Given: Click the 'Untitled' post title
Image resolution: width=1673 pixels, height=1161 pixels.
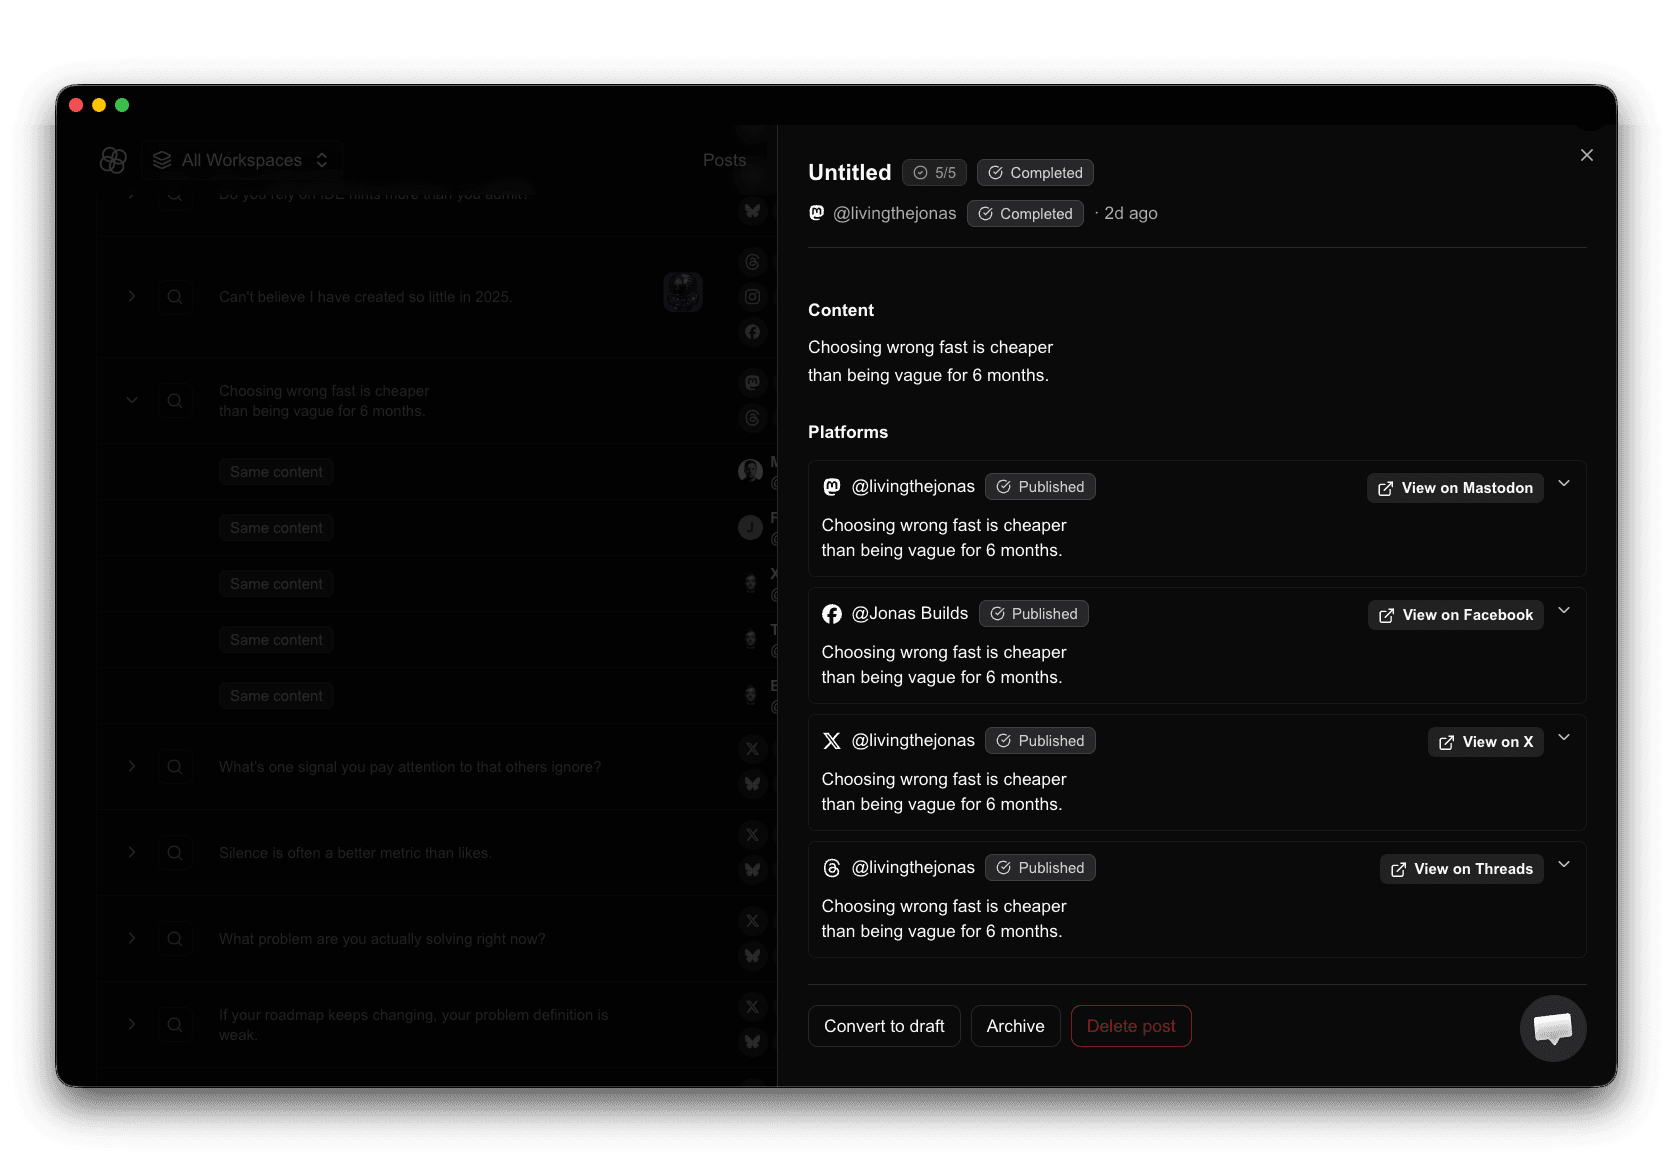Looking at the screenshot, I should [x=849, y=172].
